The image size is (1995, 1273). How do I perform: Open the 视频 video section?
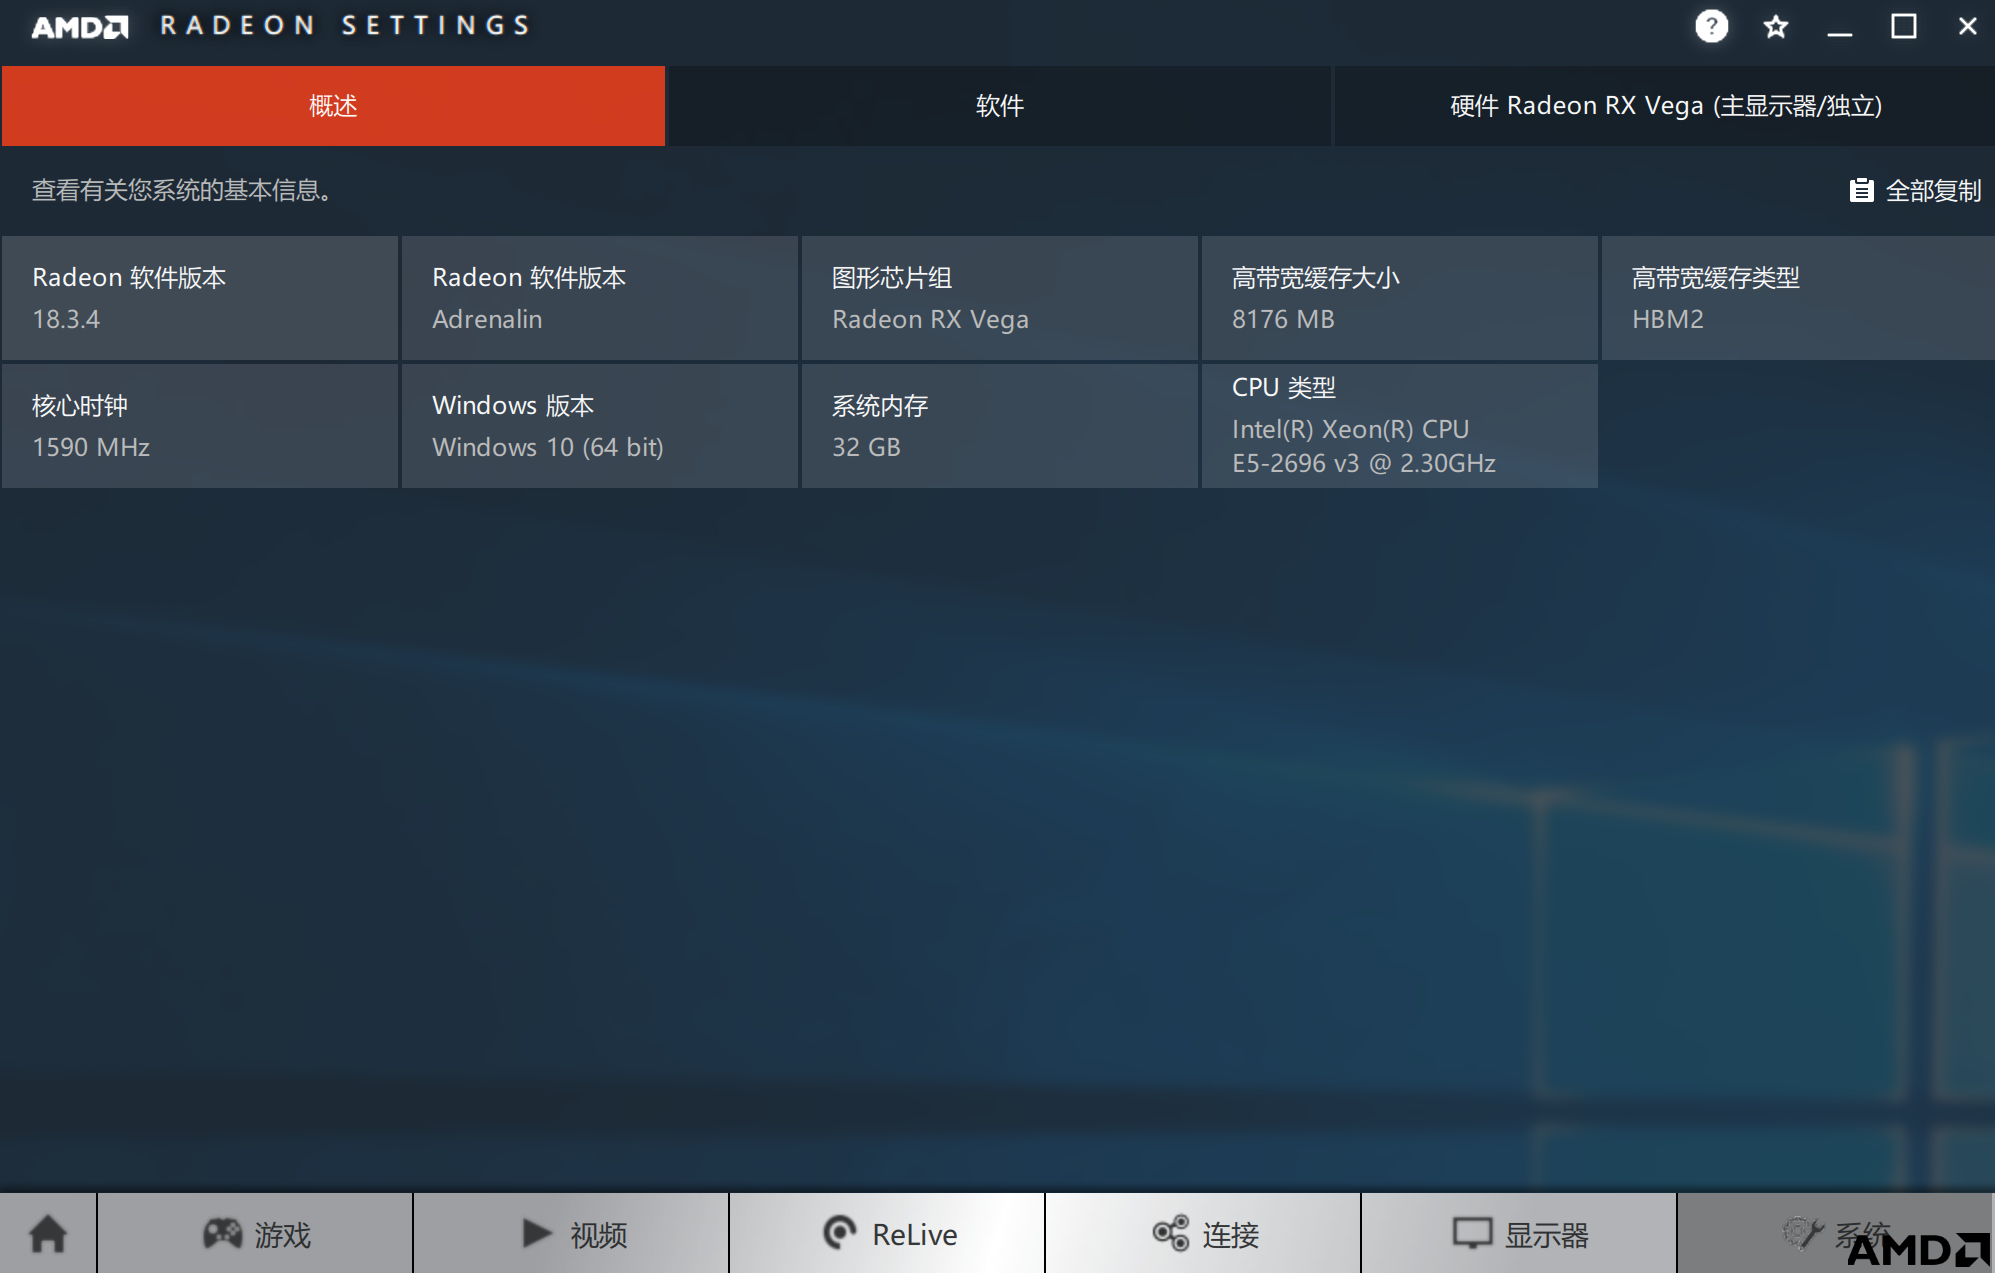572,1233
